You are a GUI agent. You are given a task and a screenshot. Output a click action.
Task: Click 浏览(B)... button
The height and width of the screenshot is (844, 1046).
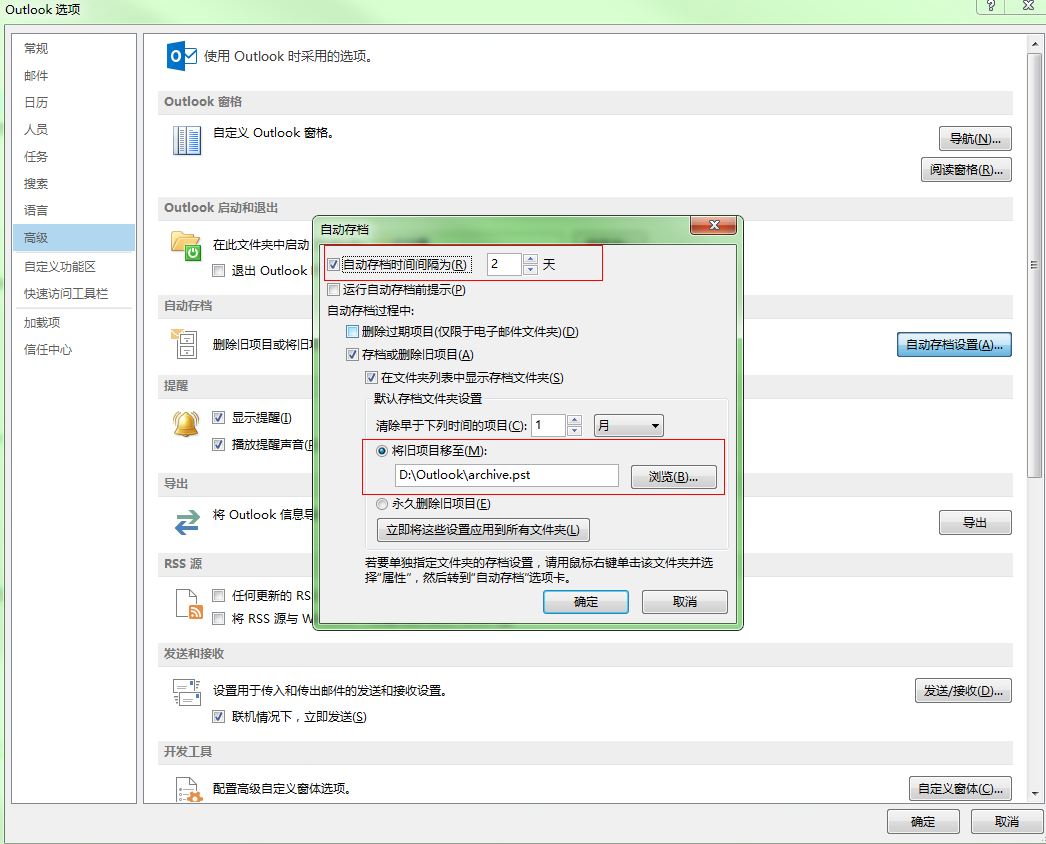[x=674, y=476]
